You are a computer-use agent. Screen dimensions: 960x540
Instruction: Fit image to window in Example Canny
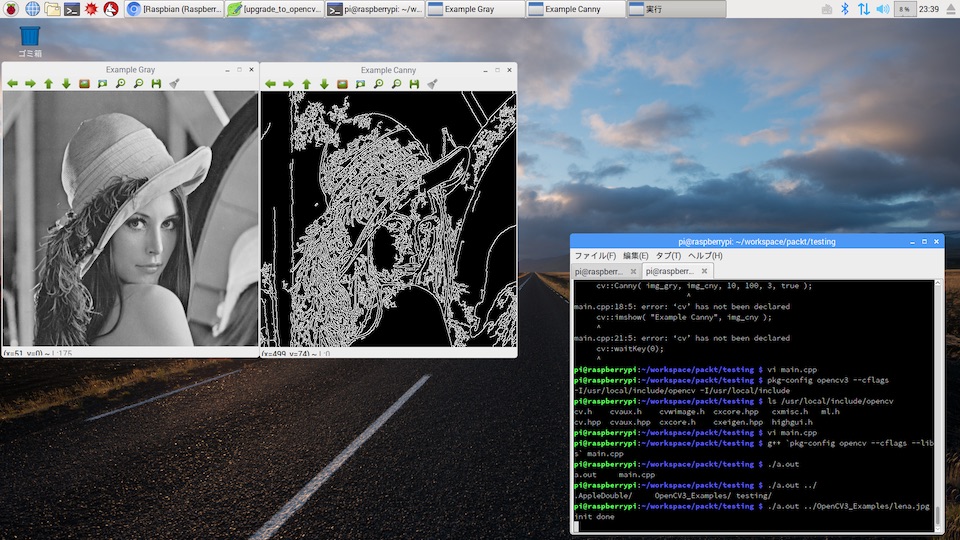(360, 84)
